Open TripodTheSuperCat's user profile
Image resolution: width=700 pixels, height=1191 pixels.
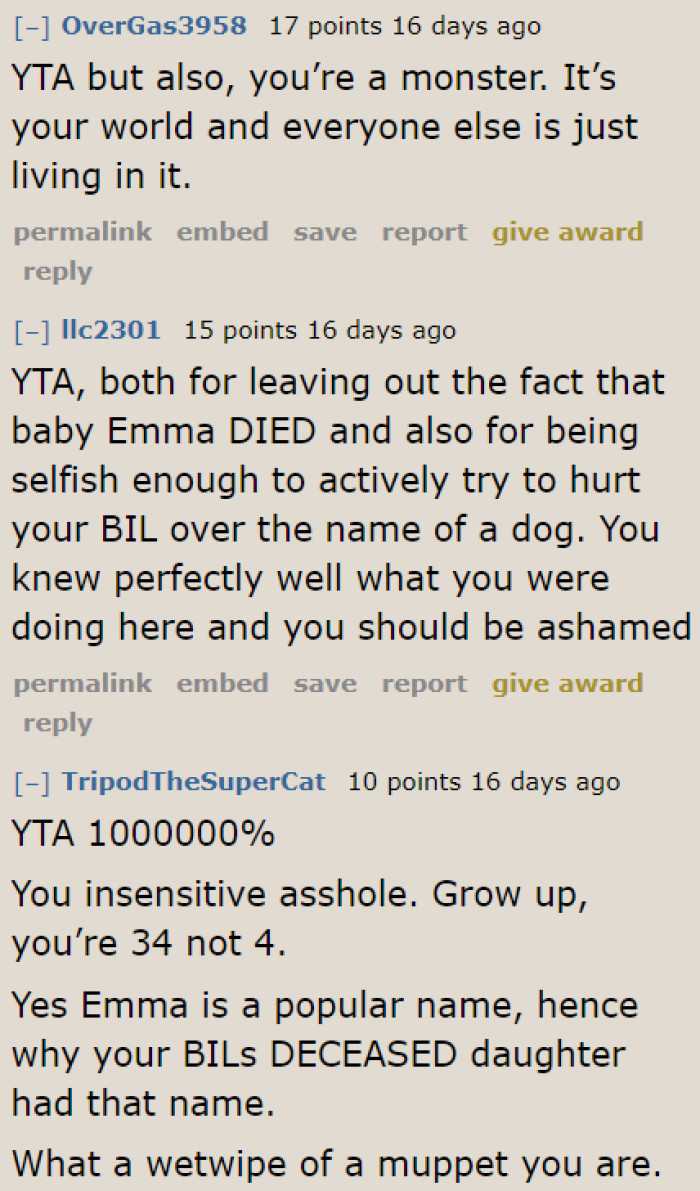point(194,782)
